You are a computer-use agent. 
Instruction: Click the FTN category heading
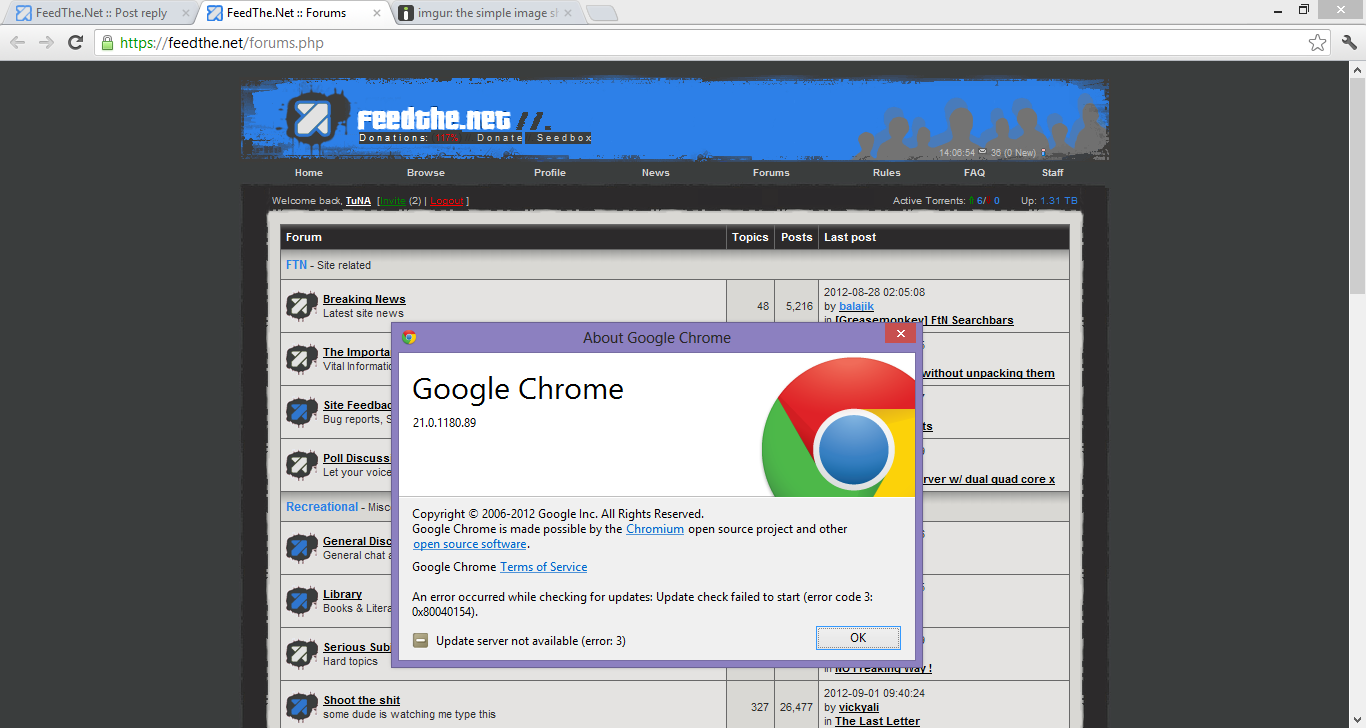(x=296, y=265)
